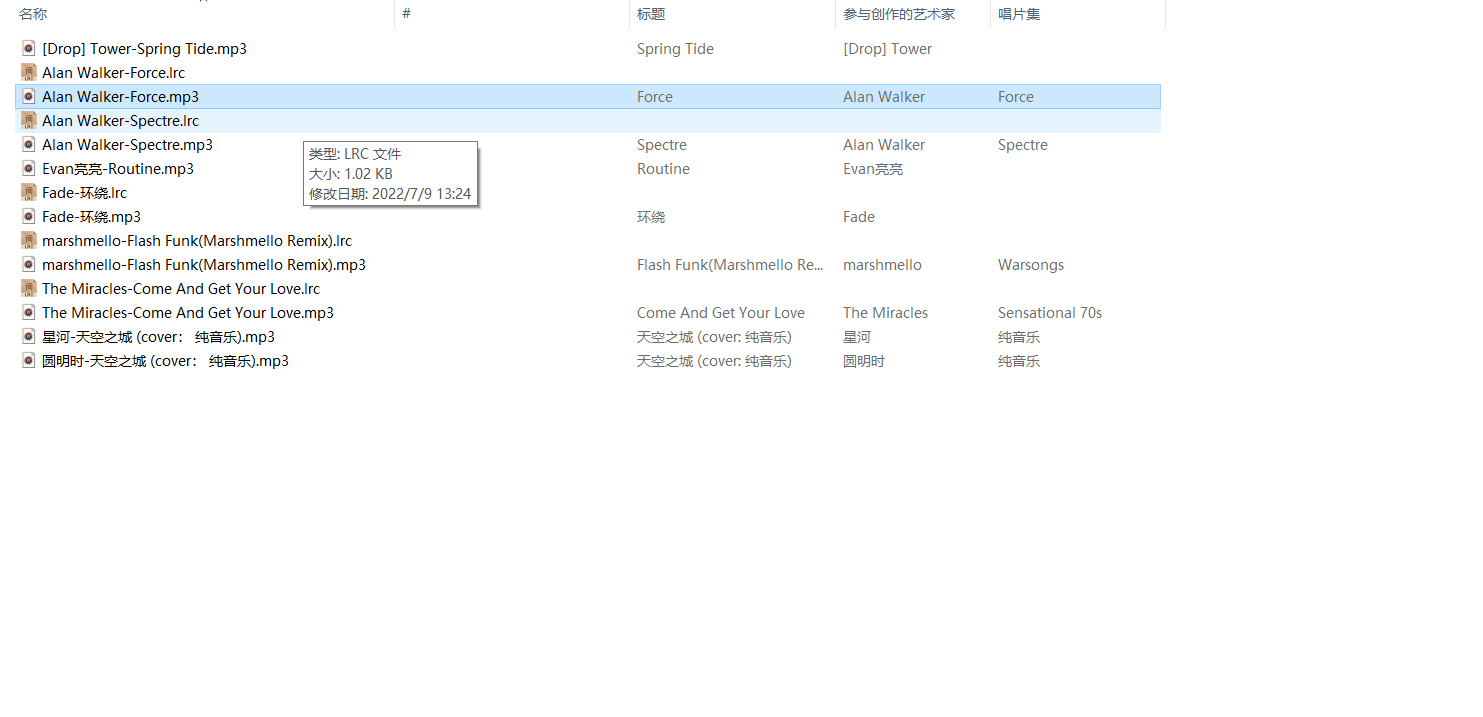
Task: Click the artist cell [Drop] Tower
Action: coord(887,48)
